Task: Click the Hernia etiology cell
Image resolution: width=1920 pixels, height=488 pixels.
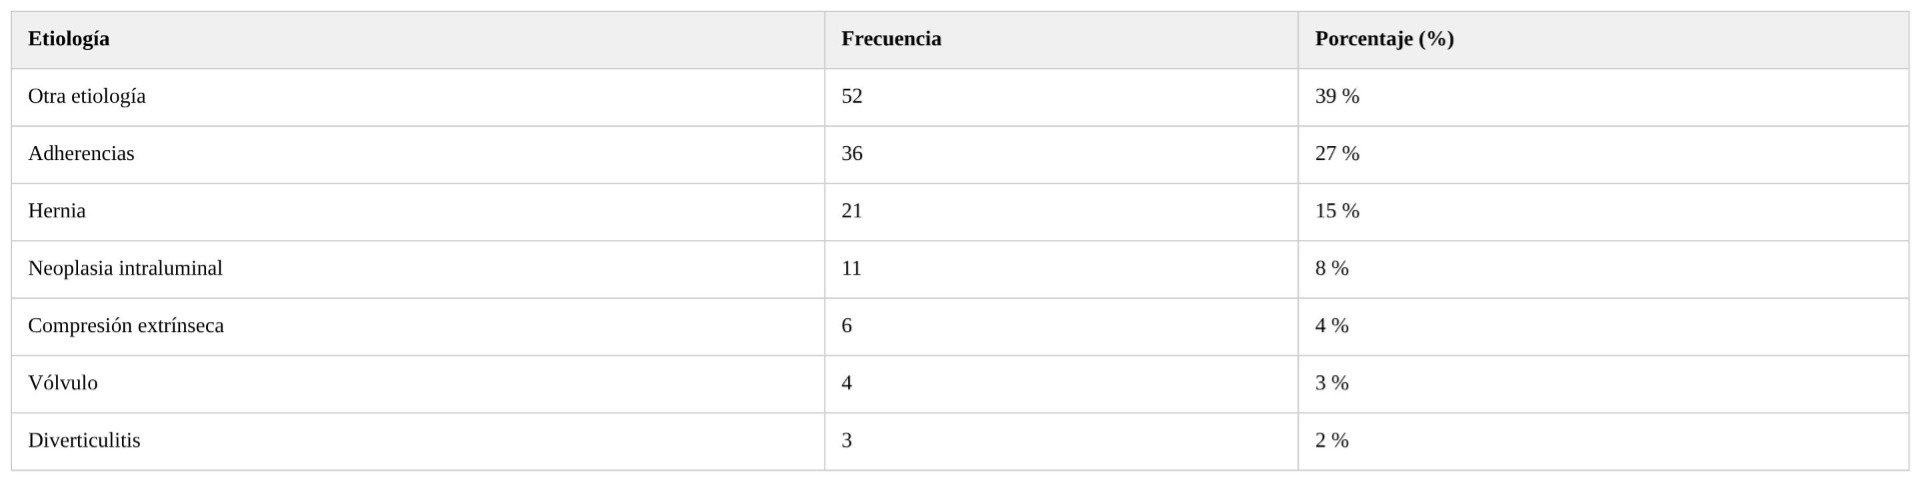Action: [57, 211]
